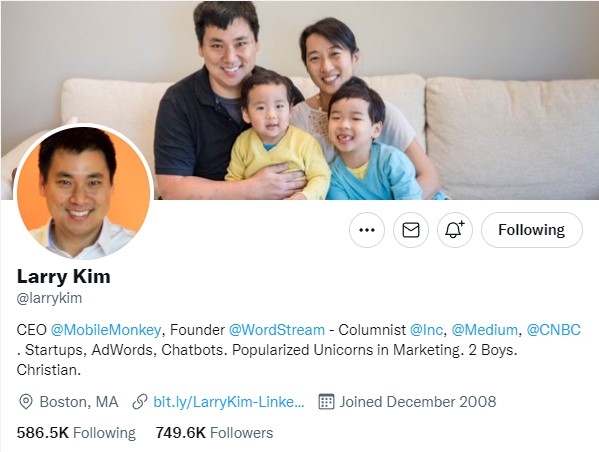The height and width of the screenshot is (452, 599).
Task: View the 749.6K Followers list
Action: pyautogui.click(x=214, y=433)
